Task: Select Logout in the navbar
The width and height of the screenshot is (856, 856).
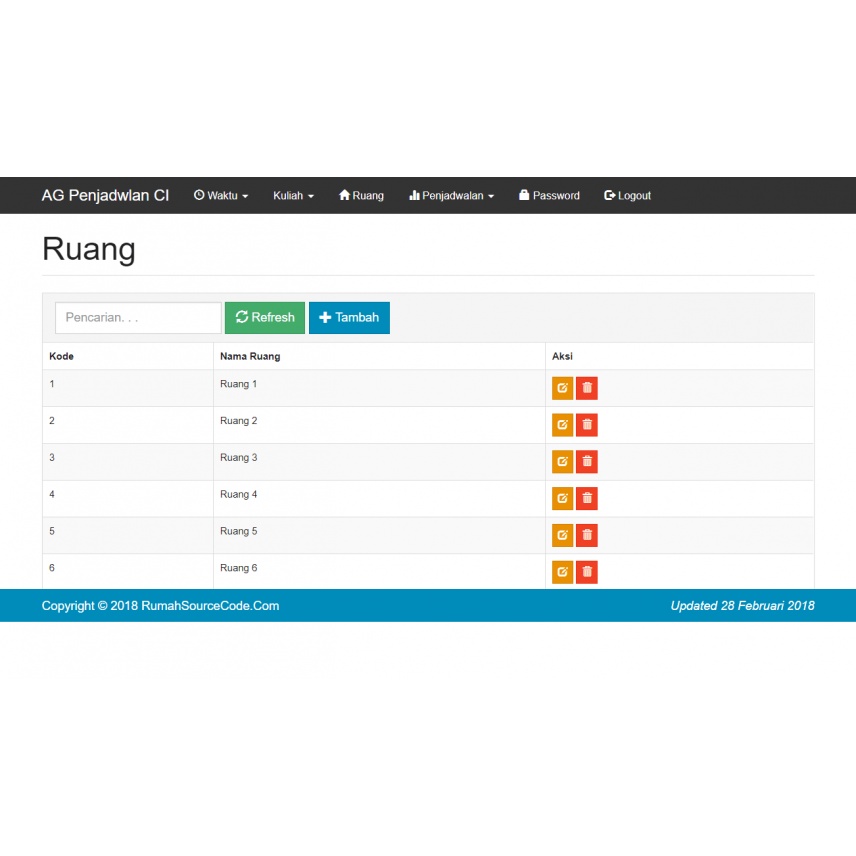Action: (x=627, y=195)
